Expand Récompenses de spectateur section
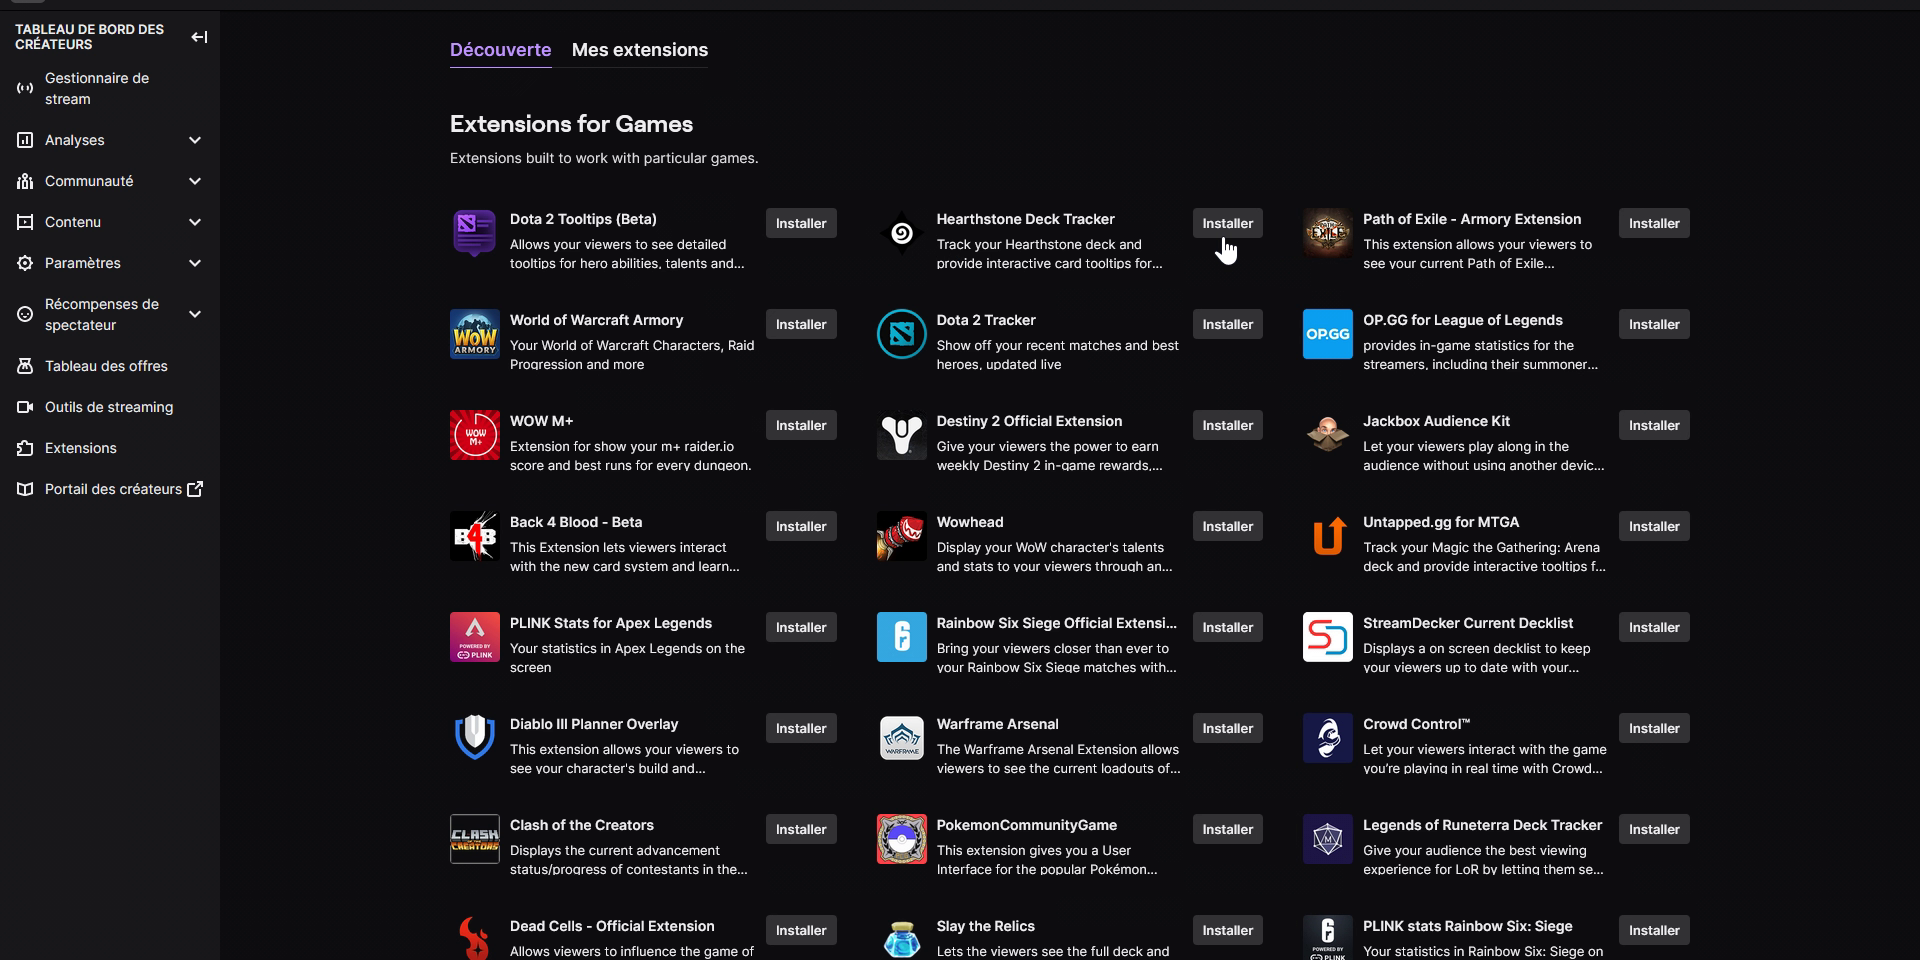Image resolution: width=1920 pixels, height=960 pixels. [195, 314]
